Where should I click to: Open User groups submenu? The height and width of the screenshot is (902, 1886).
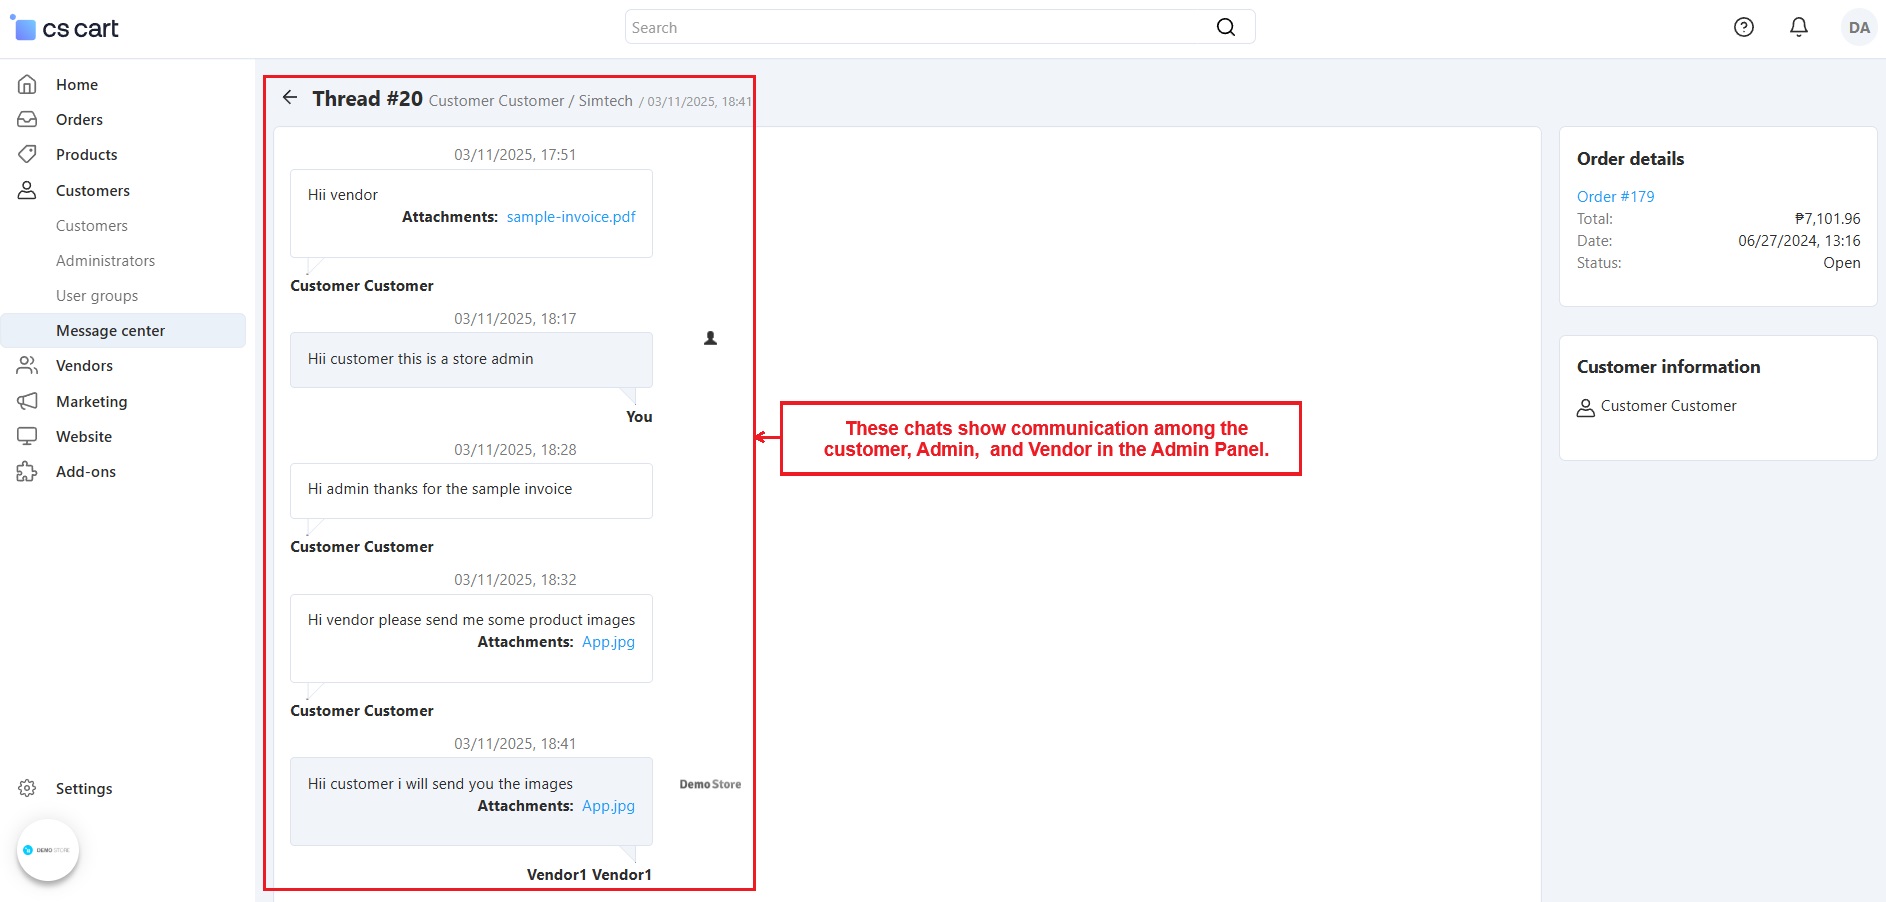tap(97, 296)
